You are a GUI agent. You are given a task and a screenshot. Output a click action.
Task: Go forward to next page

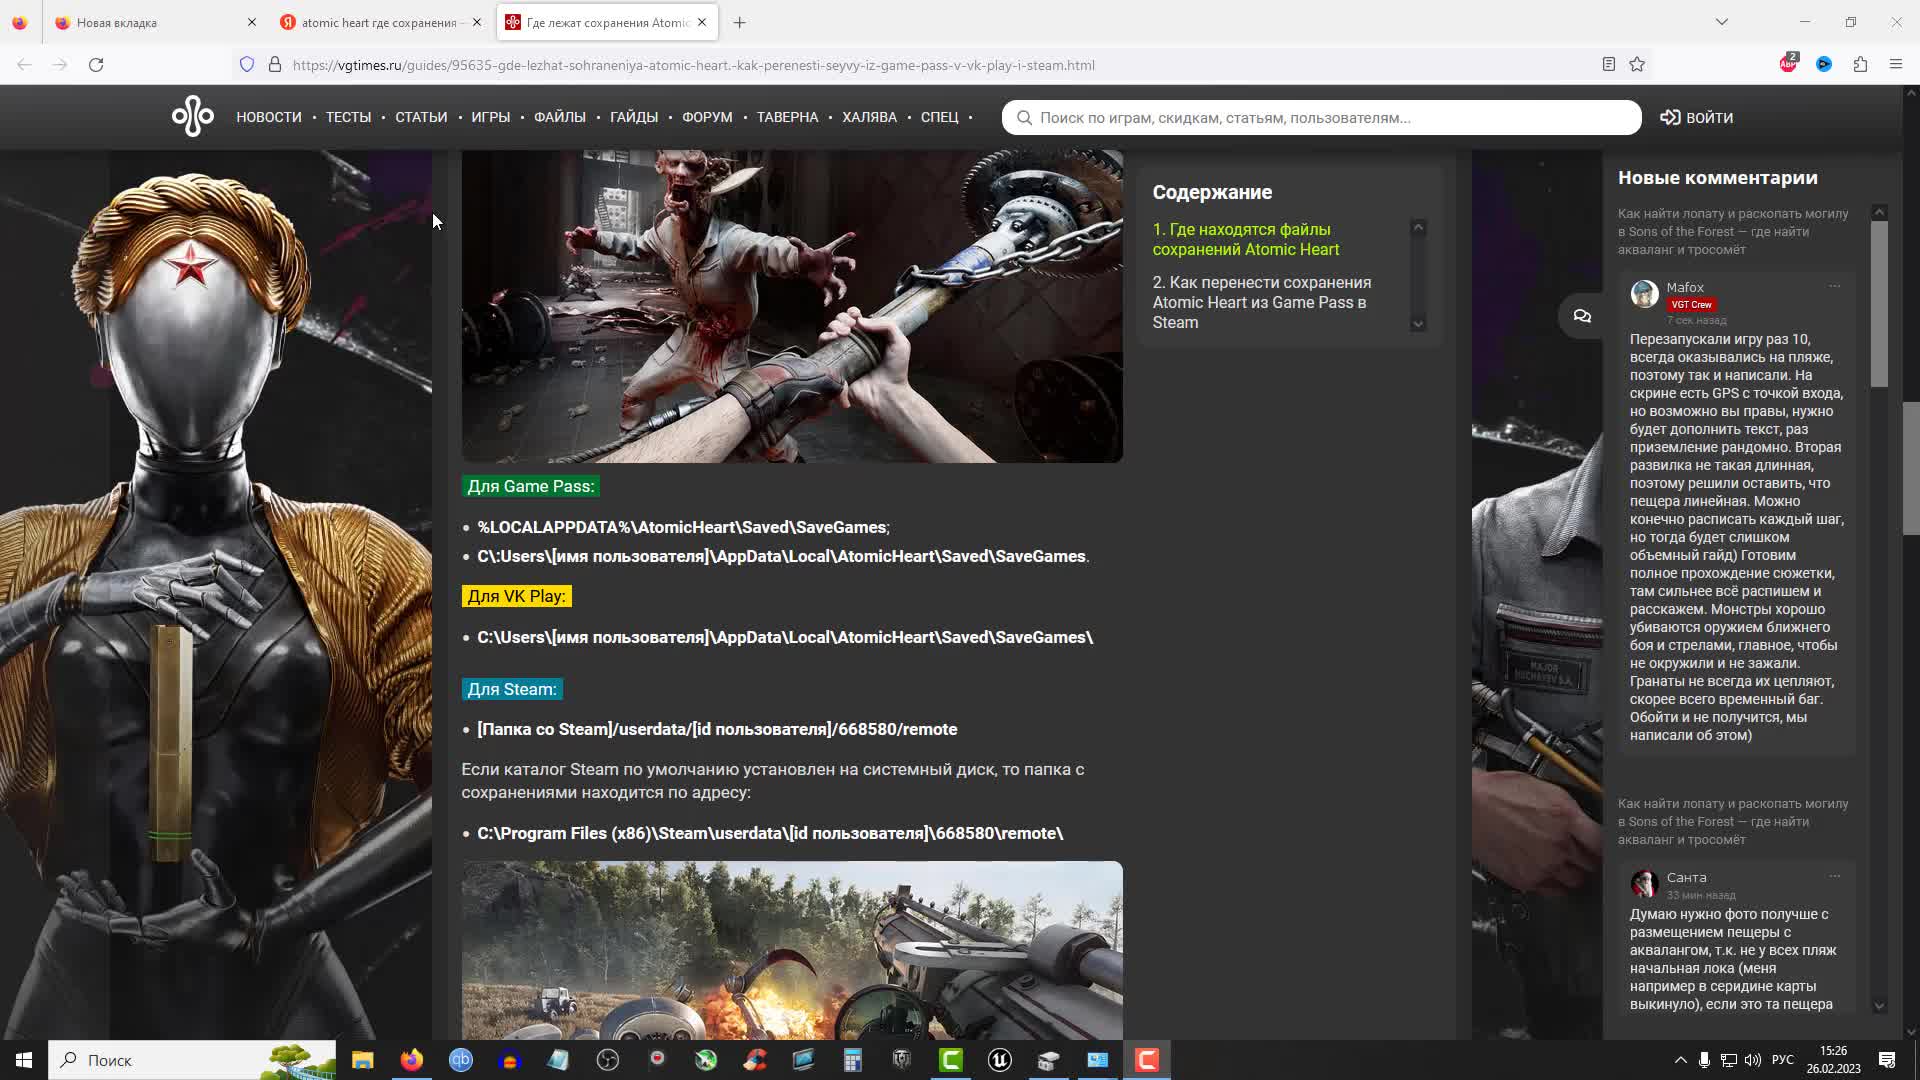tap(60, 64)
